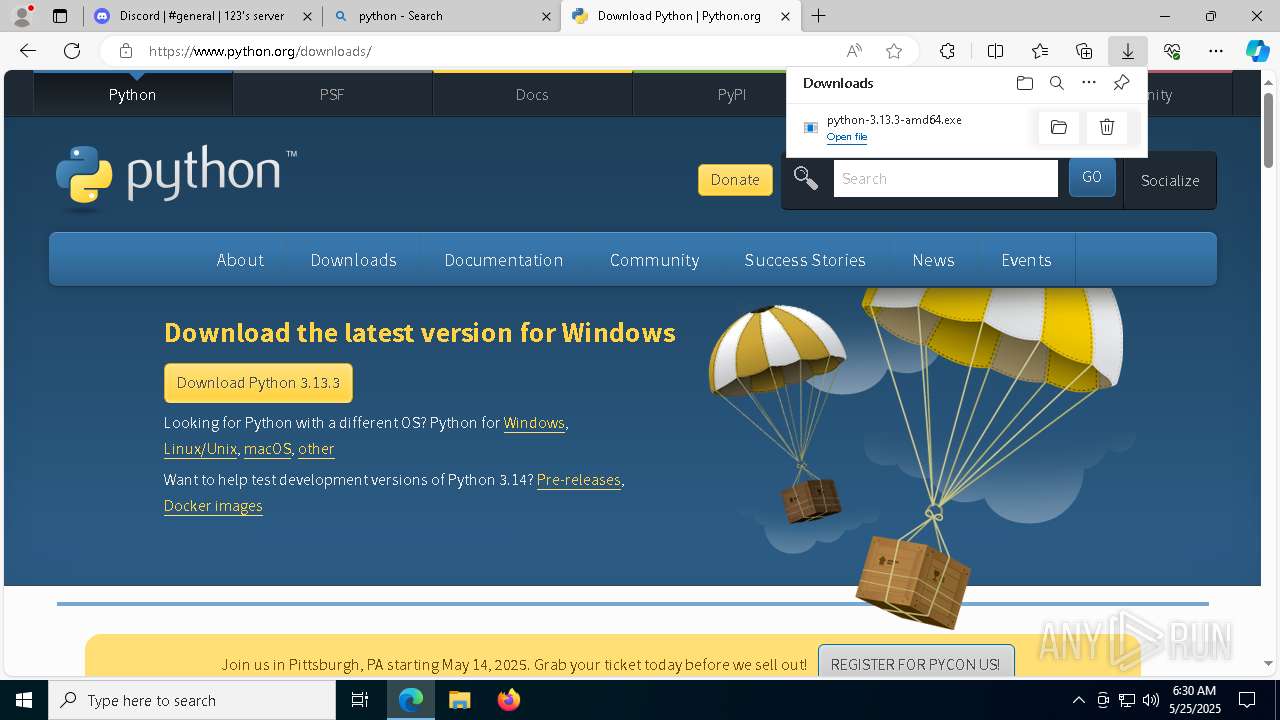The image size is (1280, 720).
Task: Add page to favorites star icon
Action: pos(894,51)
